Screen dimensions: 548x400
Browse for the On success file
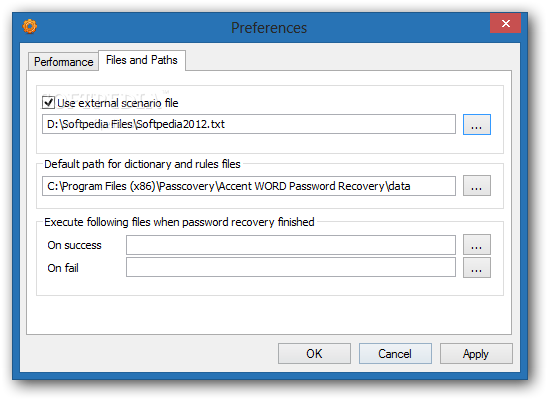point(477,245)
